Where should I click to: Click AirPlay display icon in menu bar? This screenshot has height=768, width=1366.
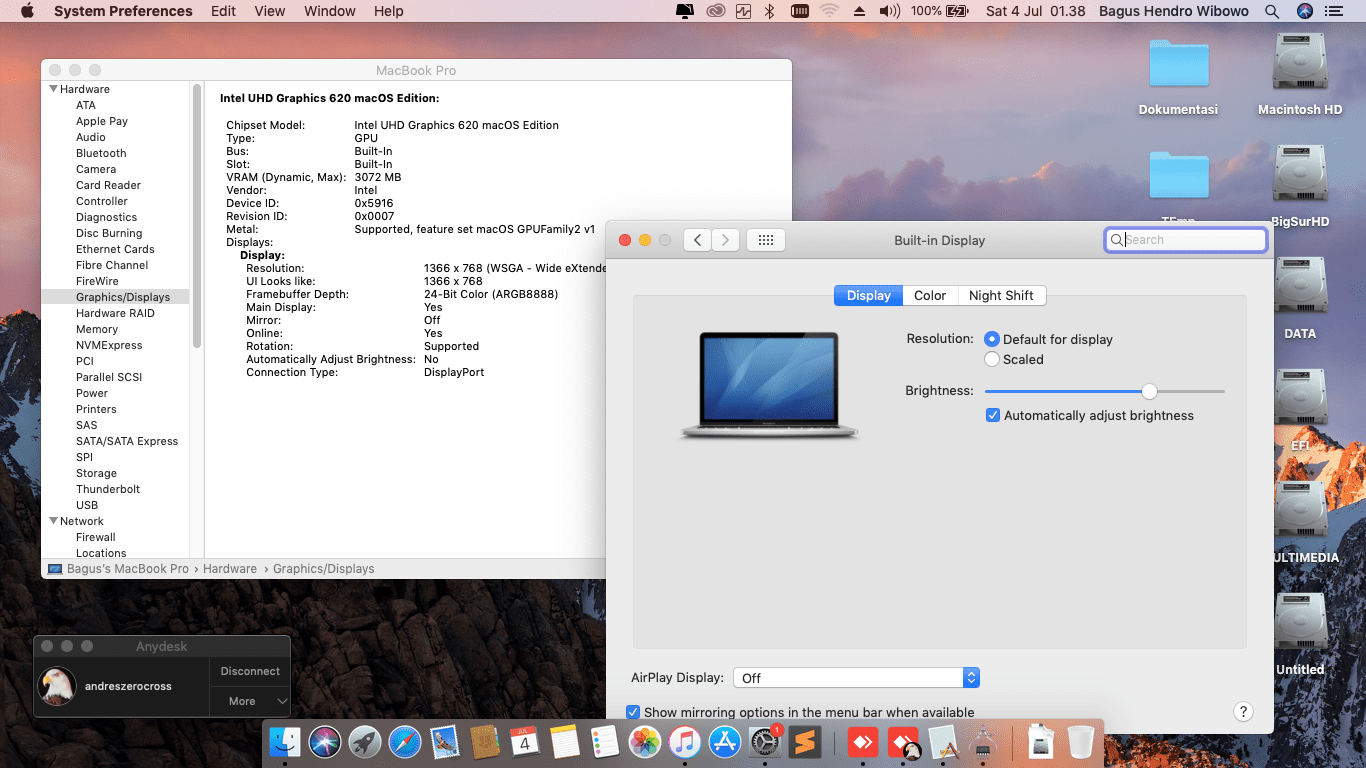point(685,11)
